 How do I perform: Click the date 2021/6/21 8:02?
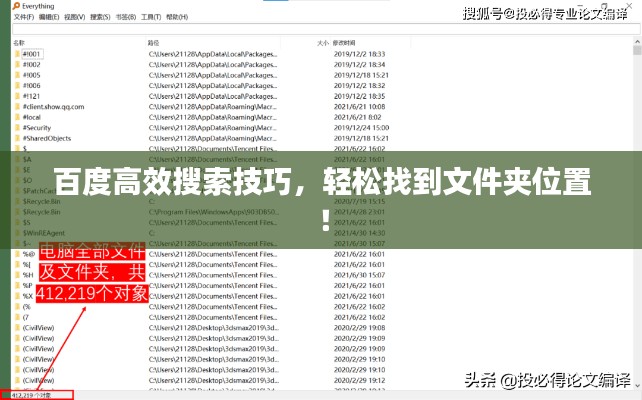(x=357, y=118)
